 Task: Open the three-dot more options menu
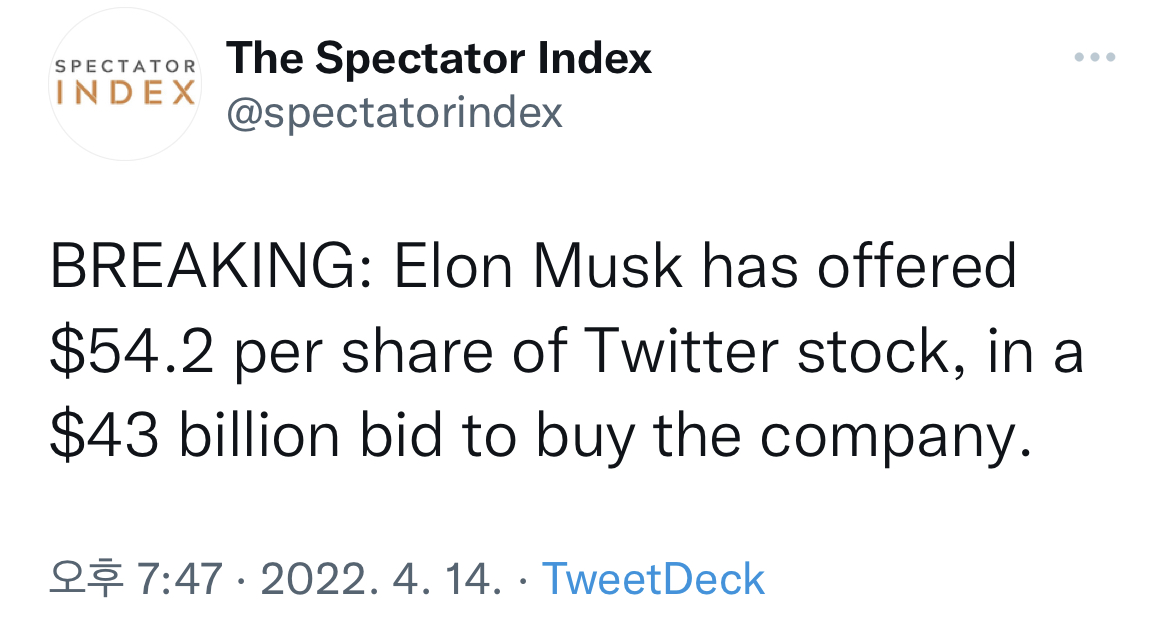tap(1095, 57)
